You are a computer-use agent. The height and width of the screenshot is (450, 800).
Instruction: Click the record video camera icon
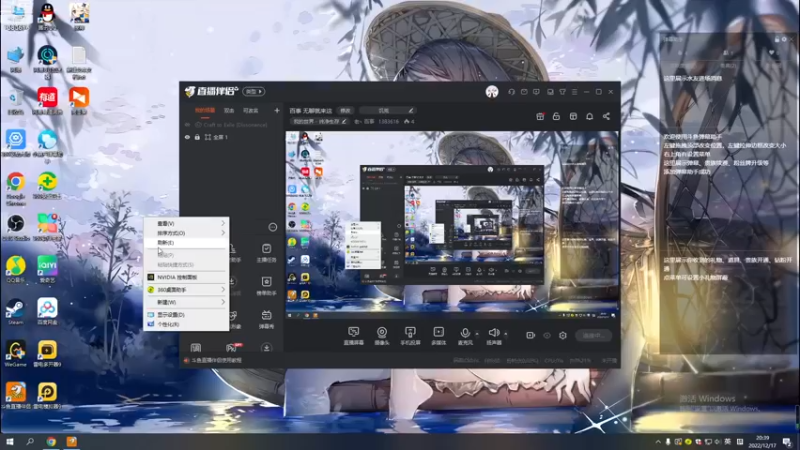[x=531, y=335]
